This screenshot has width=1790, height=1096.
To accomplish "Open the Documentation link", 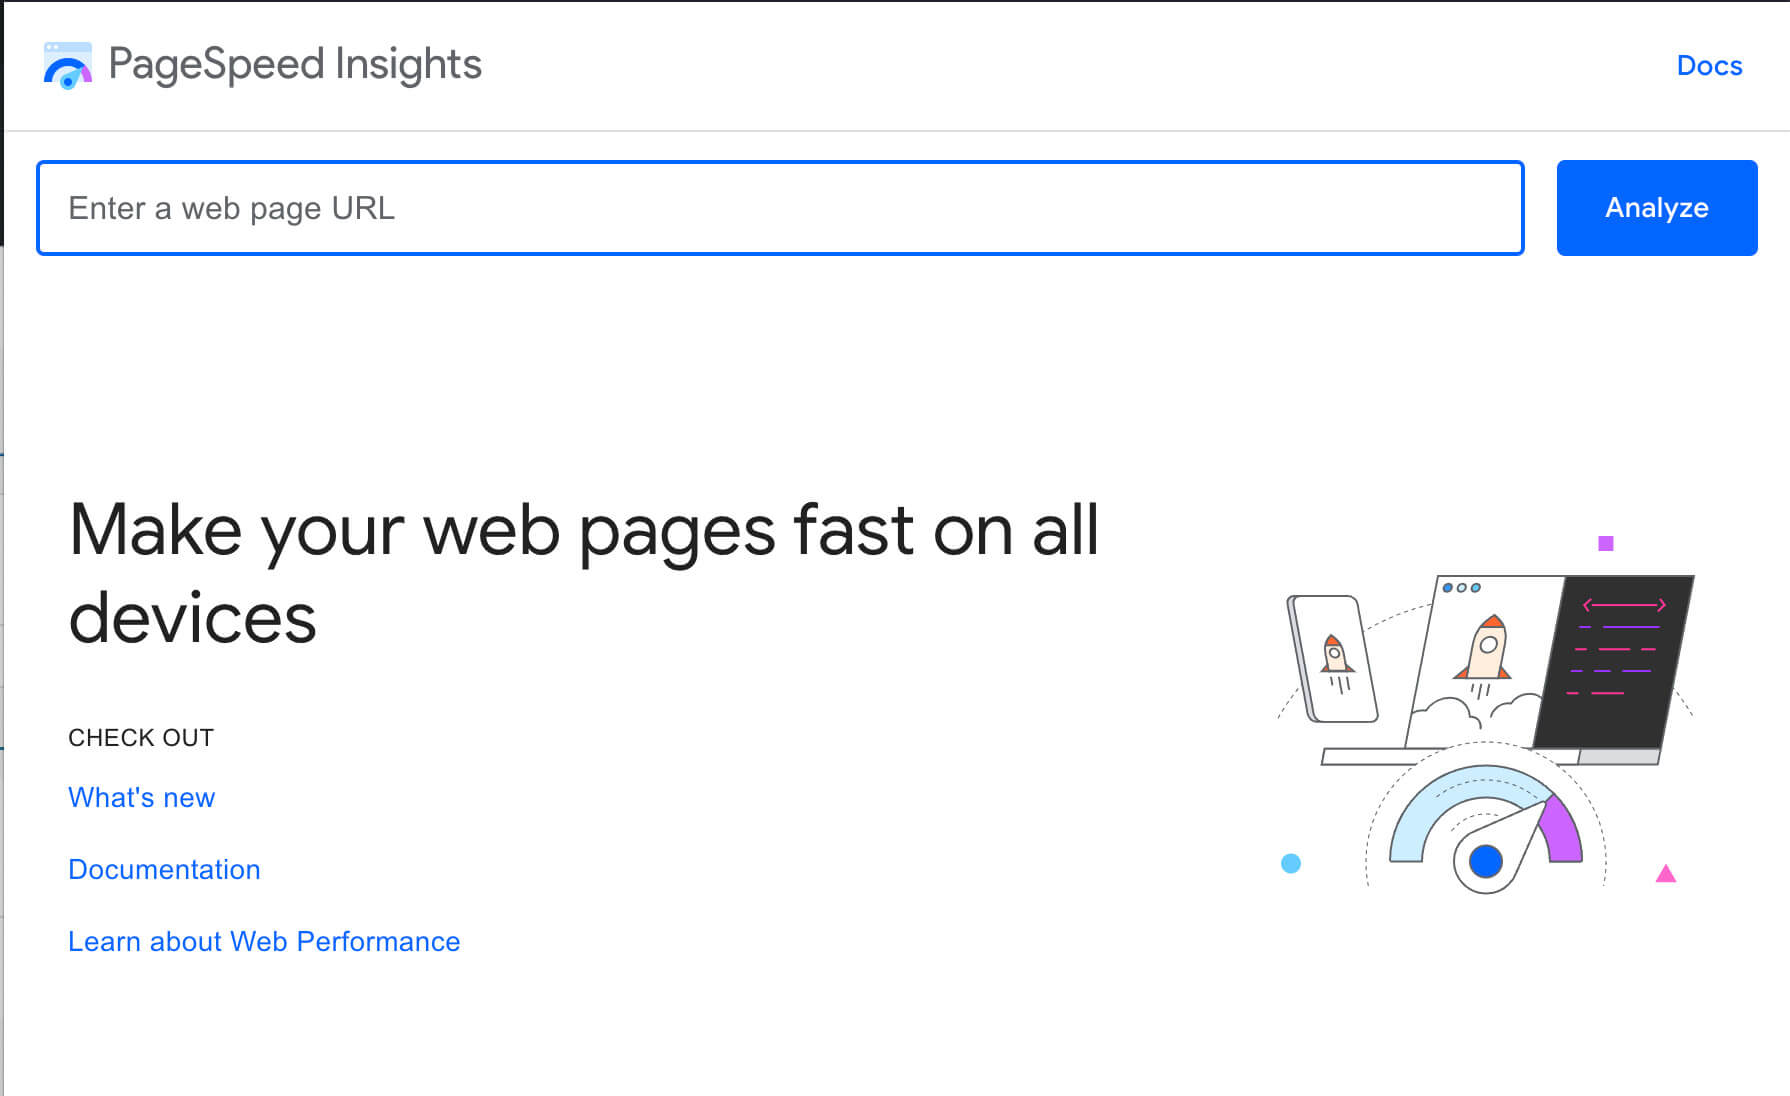I will (164, 869).
